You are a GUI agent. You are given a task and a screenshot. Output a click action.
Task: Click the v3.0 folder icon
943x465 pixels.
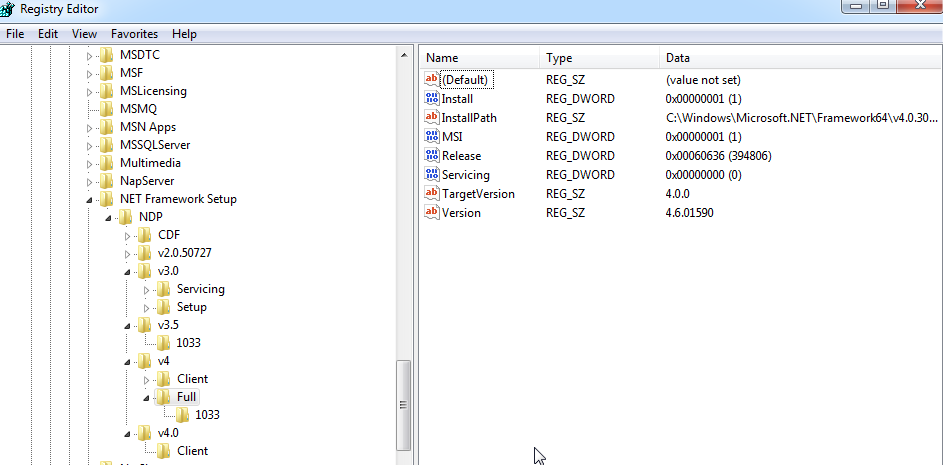(144, 271)
